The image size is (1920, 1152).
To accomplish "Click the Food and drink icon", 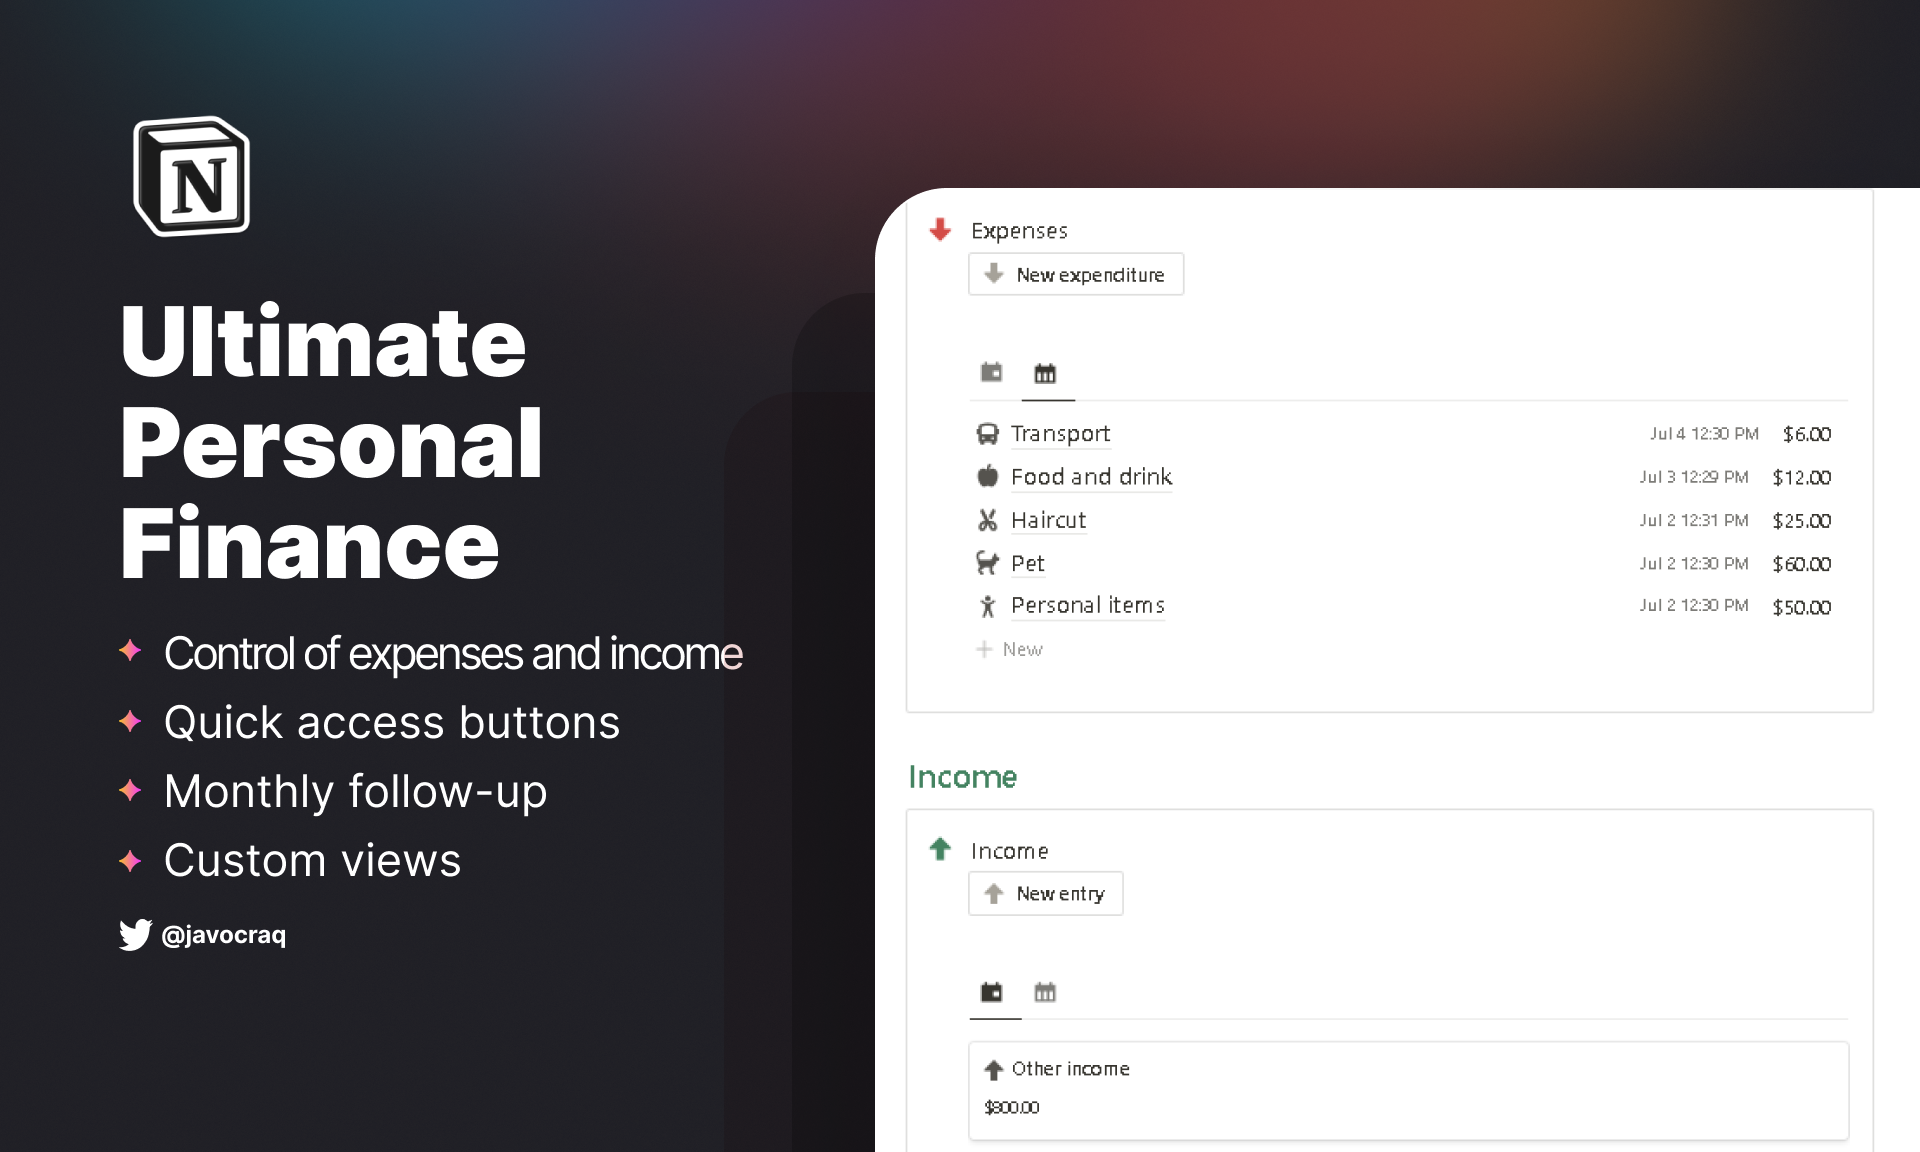I will (x=987, y=477).
